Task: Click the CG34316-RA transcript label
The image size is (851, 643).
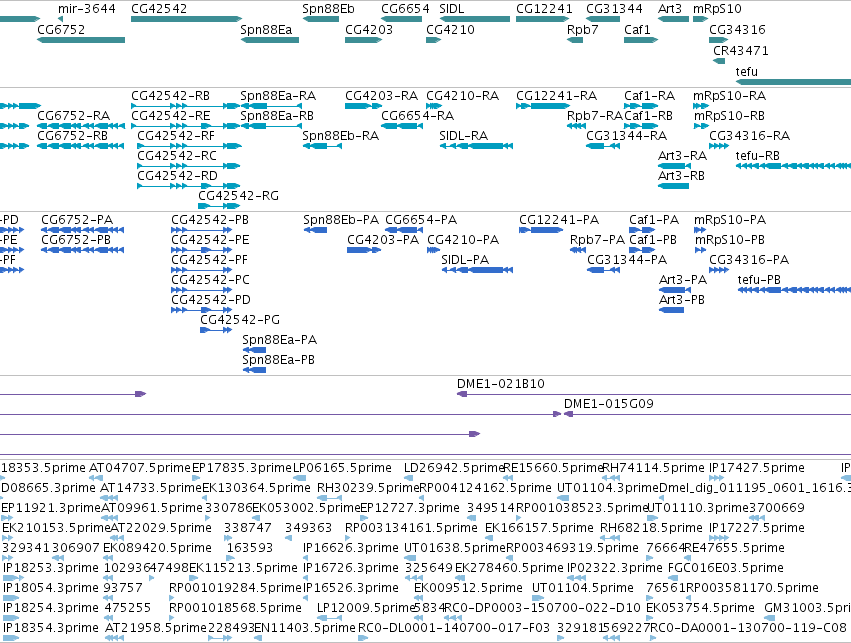Action: [x=750, y=136]
